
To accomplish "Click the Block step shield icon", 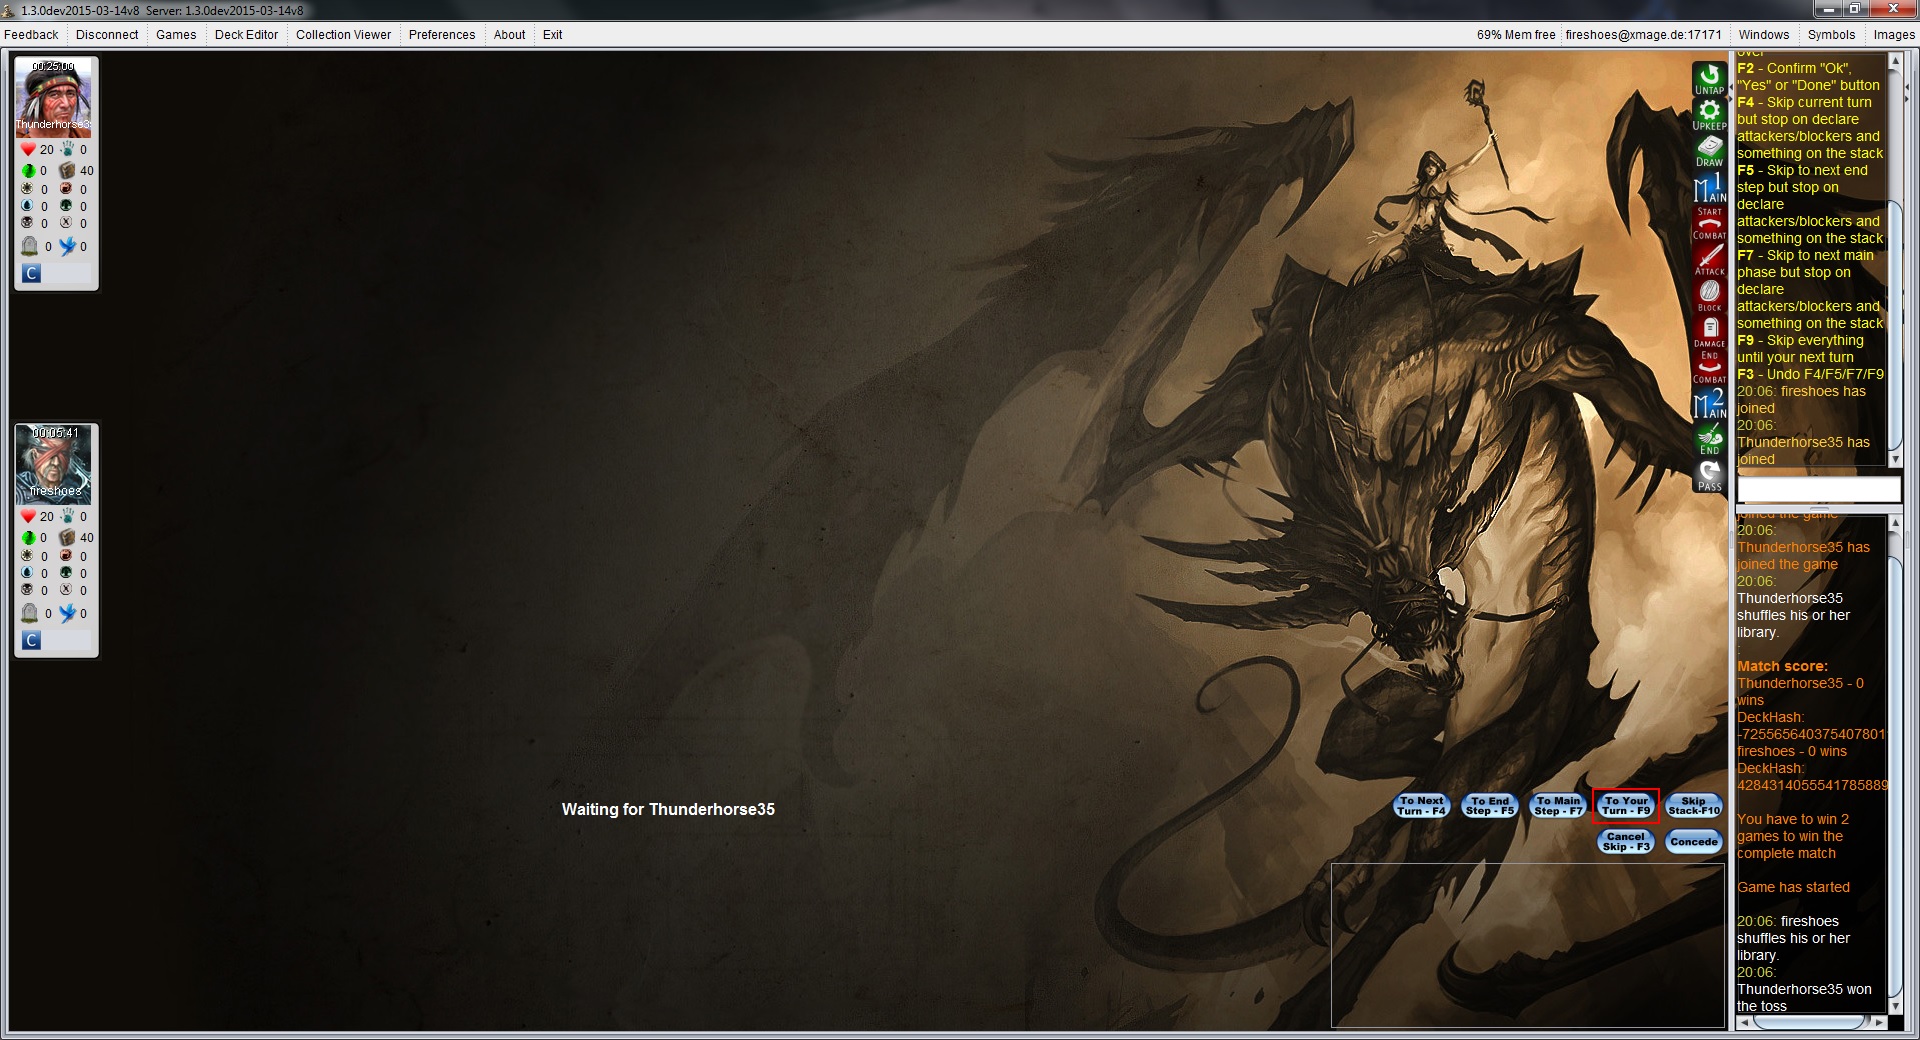I will (1709, 295).
